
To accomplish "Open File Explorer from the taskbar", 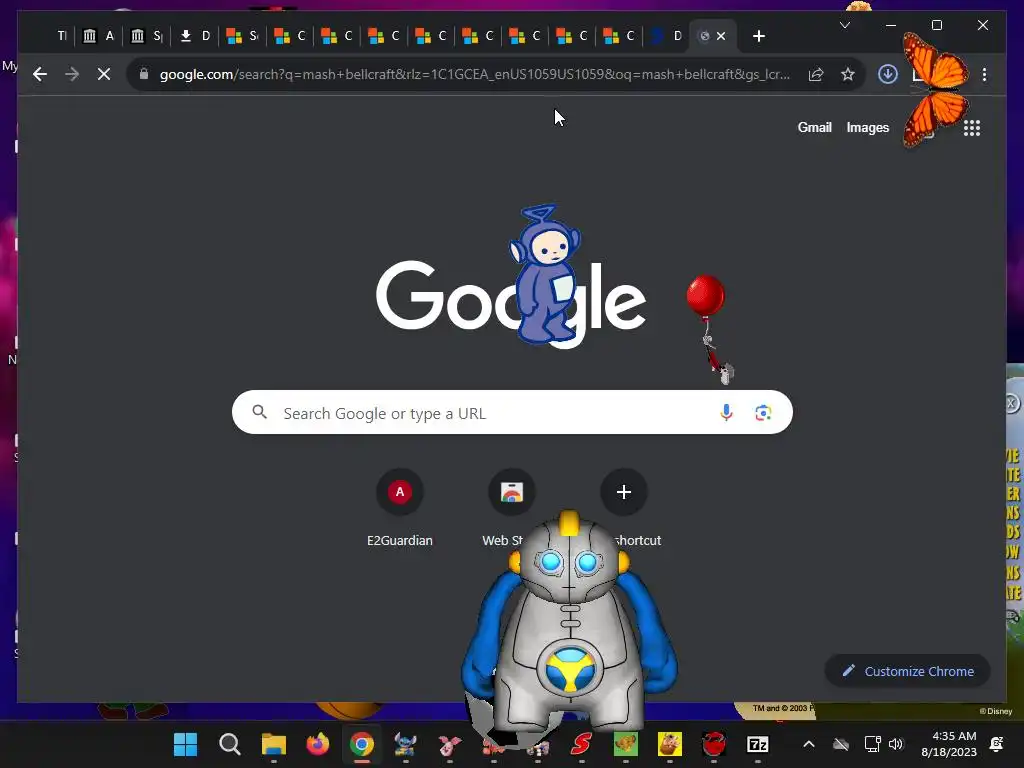I will [274, 744].
